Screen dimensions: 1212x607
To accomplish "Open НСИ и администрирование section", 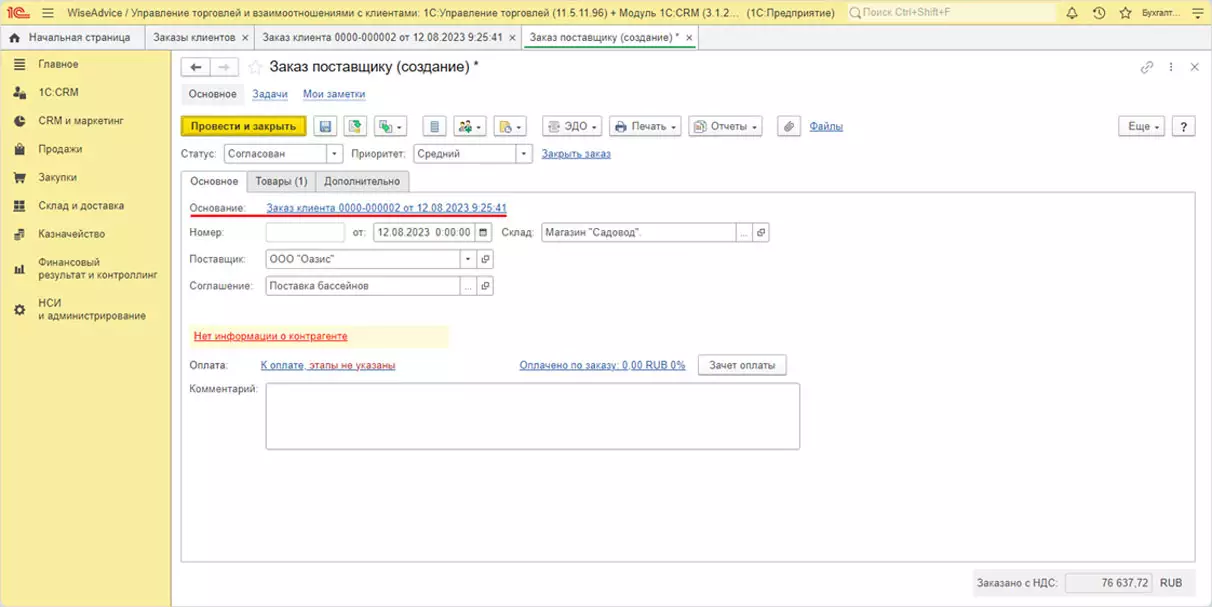I will [x=92, y=309].
